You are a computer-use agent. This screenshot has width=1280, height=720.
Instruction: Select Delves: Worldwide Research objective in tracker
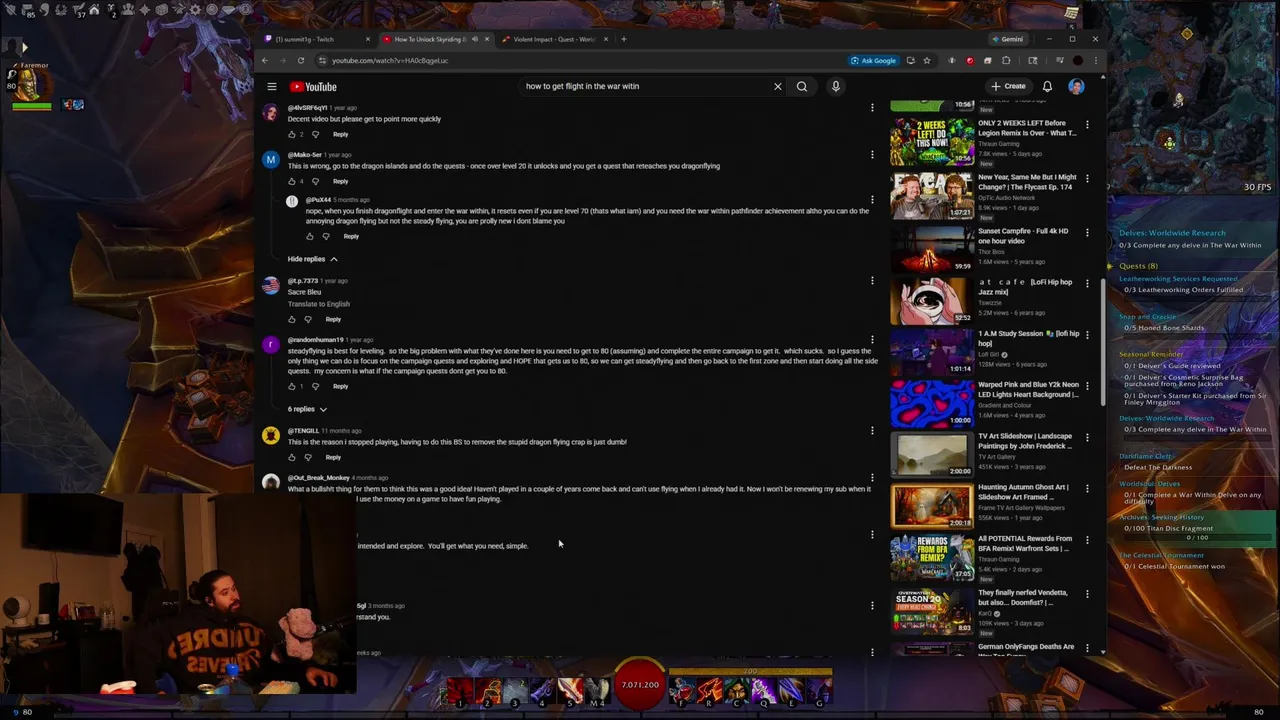(x=1172, y=233)
